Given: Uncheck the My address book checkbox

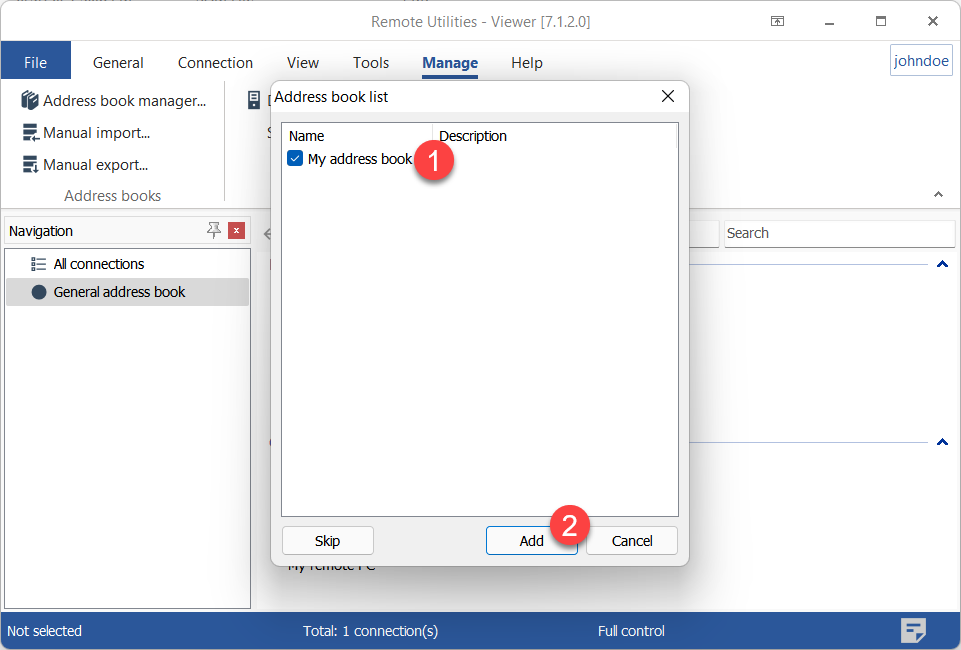Looking at the screenshot, I should (x=295, y=159).
